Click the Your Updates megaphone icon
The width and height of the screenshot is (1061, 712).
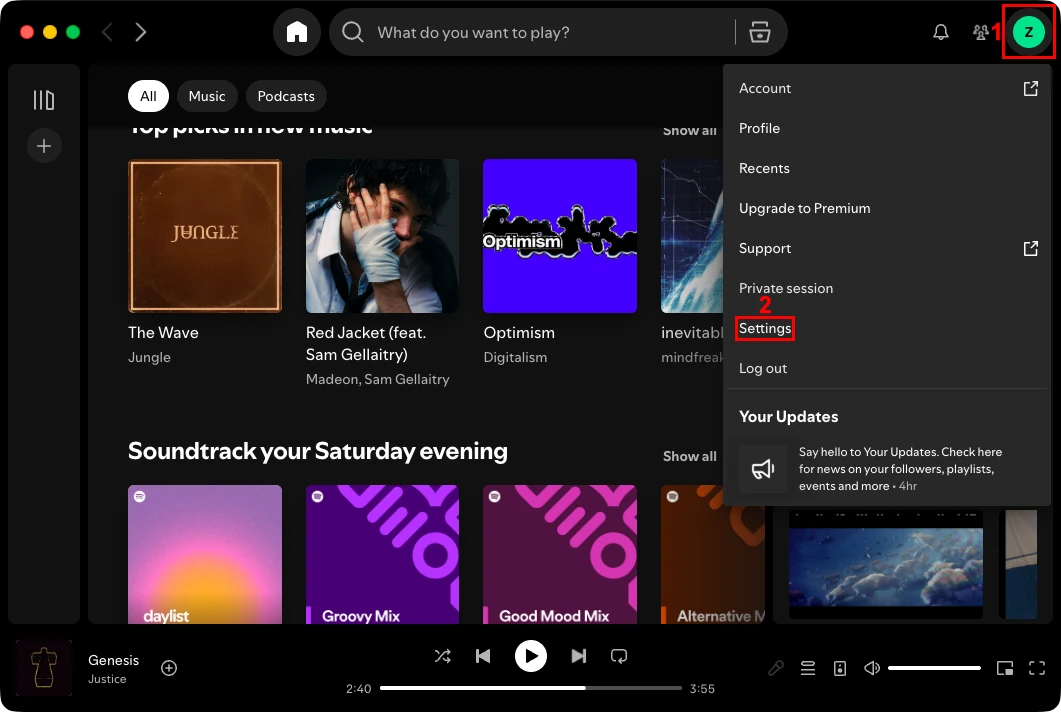click(763, 469)
